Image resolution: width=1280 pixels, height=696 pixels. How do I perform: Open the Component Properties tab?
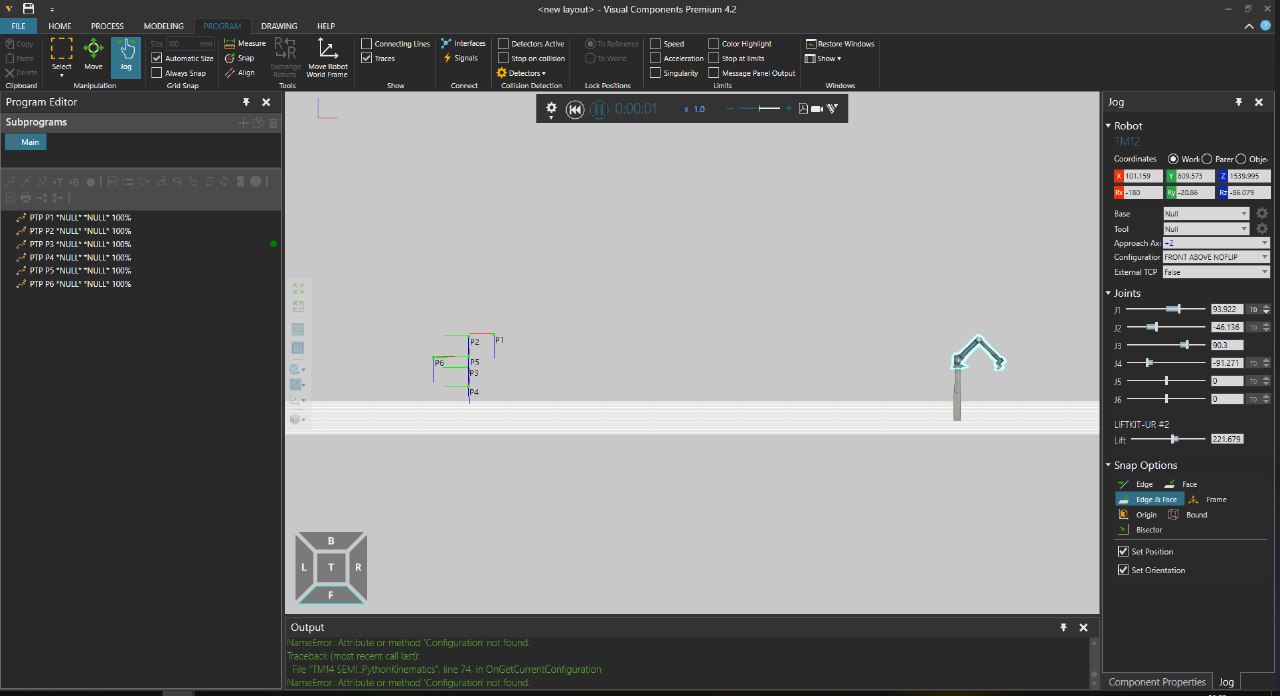[1157, 682]
